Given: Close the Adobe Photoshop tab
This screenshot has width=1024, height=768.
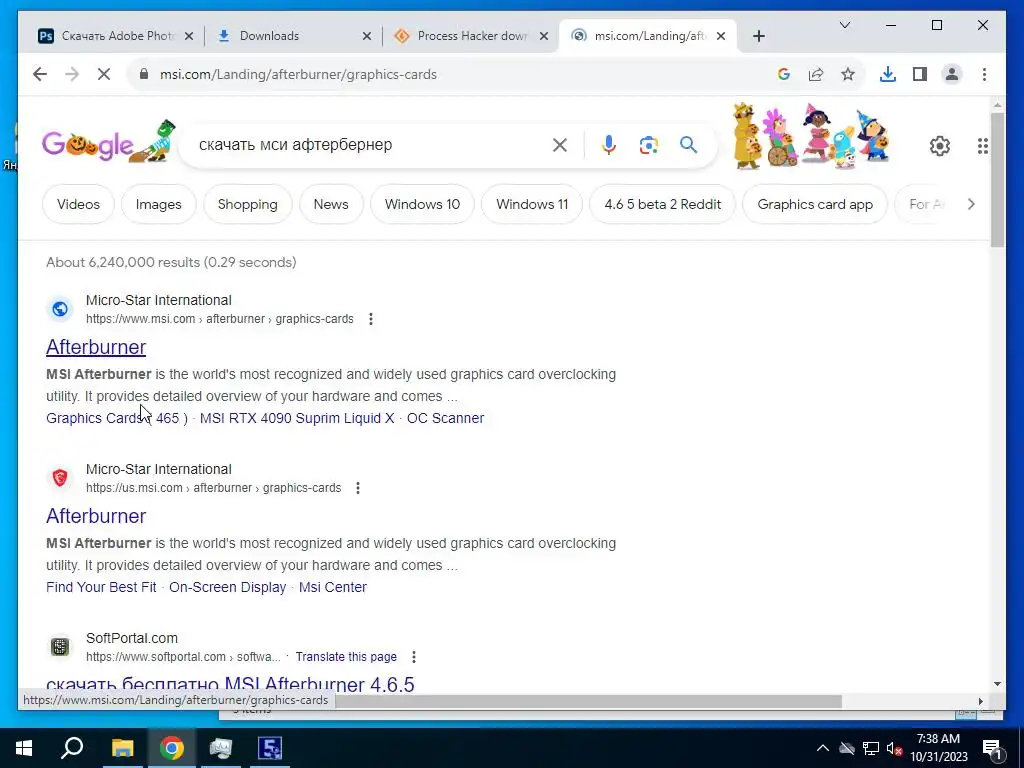Looking at the screenshot, I should (x=189, y=36).
